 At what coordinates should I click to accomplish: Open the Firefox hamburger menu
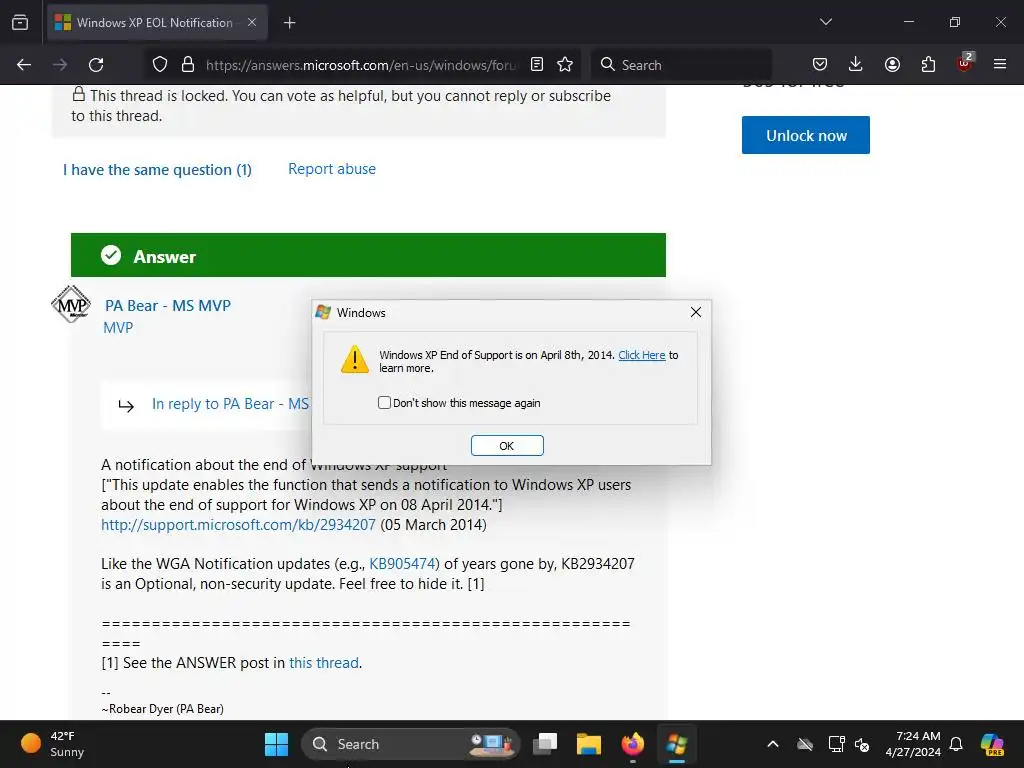click(x=1000, y=64)
